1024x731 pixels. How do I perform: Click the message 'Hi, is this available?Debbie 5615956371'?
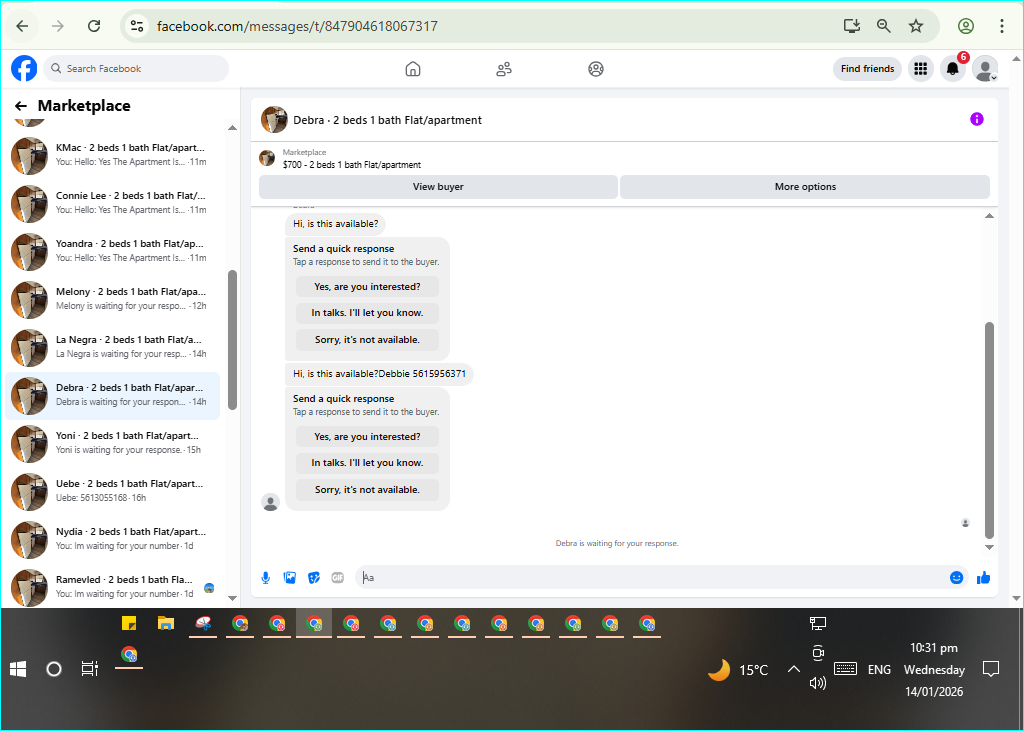[379, 374]
